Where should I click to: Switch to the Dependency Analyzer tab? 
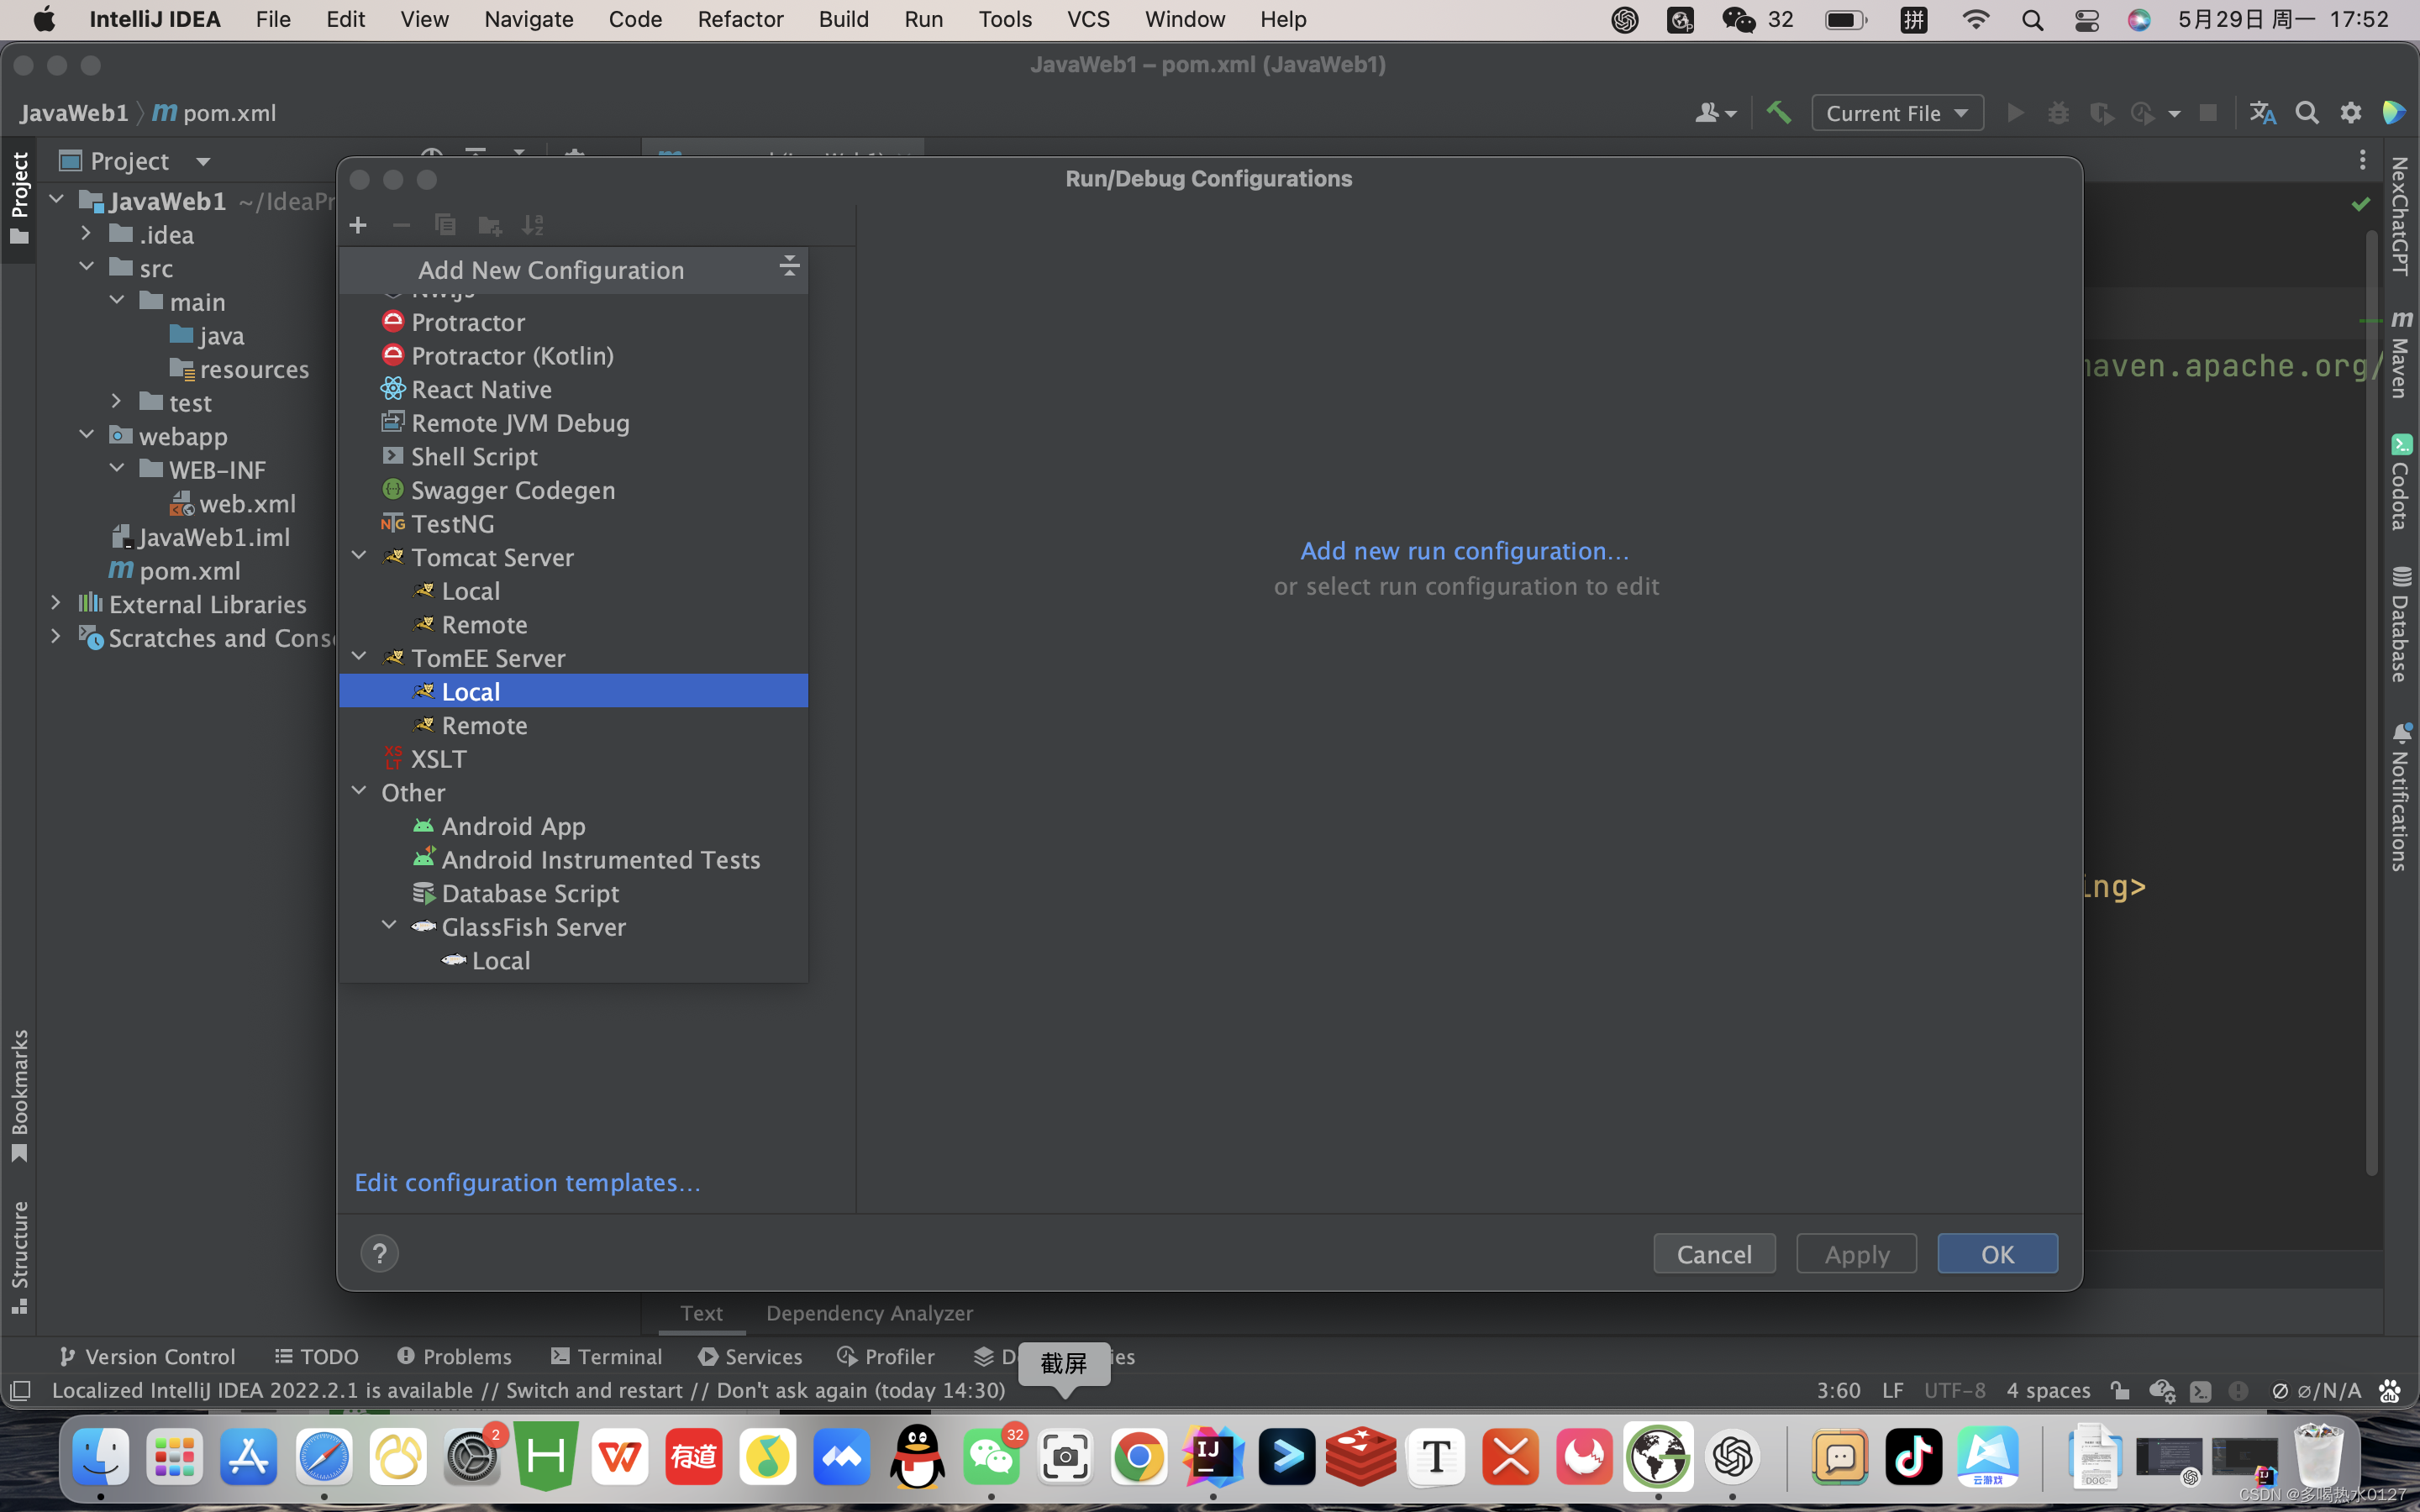point(869,1313)
